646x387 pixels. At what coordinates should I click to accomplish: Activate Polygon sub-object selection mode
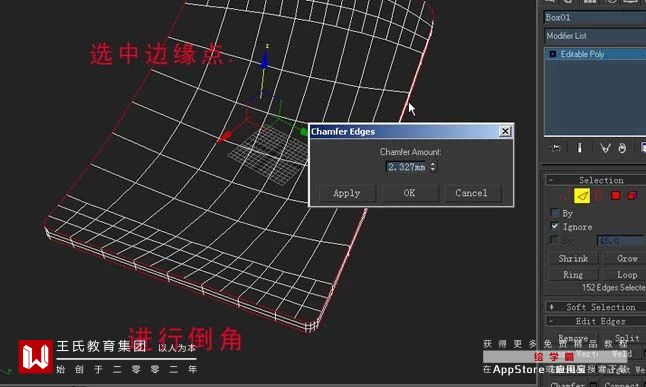(x=616, y=196)
